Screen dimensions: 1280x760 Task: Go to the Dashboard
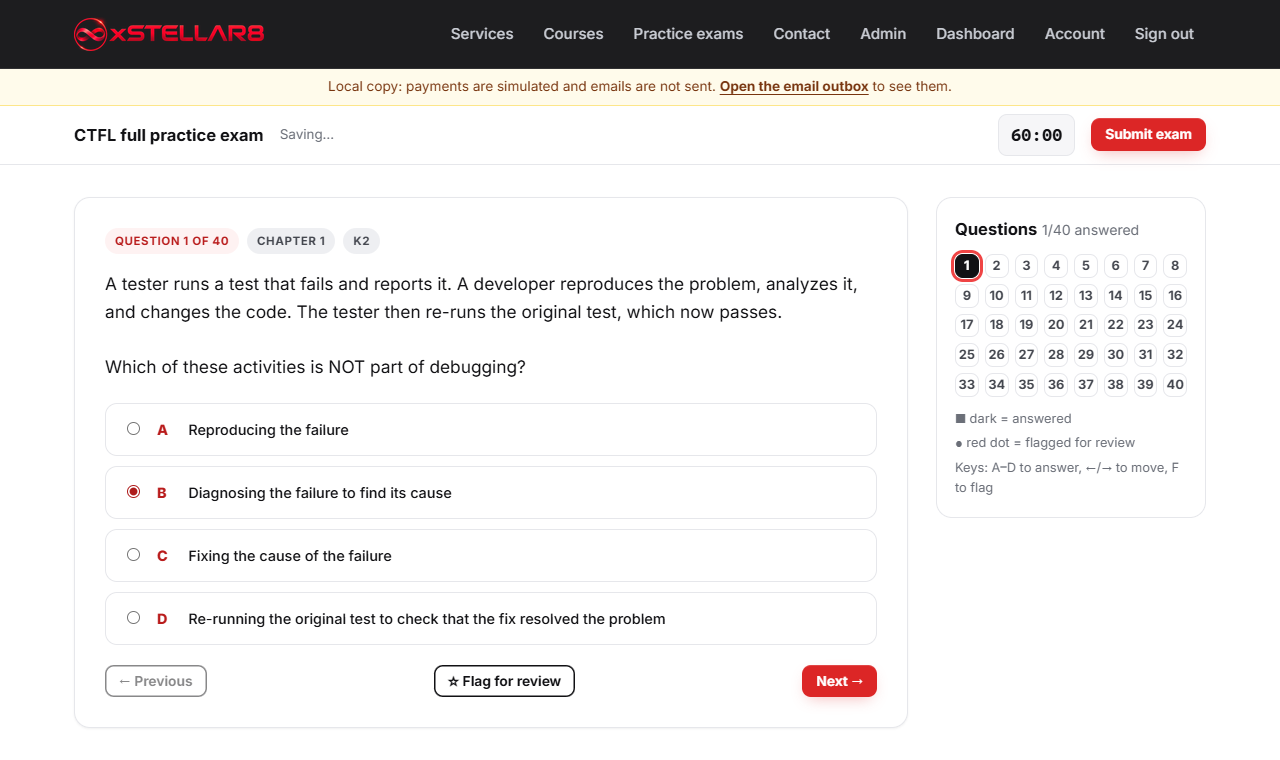point(975,34)
